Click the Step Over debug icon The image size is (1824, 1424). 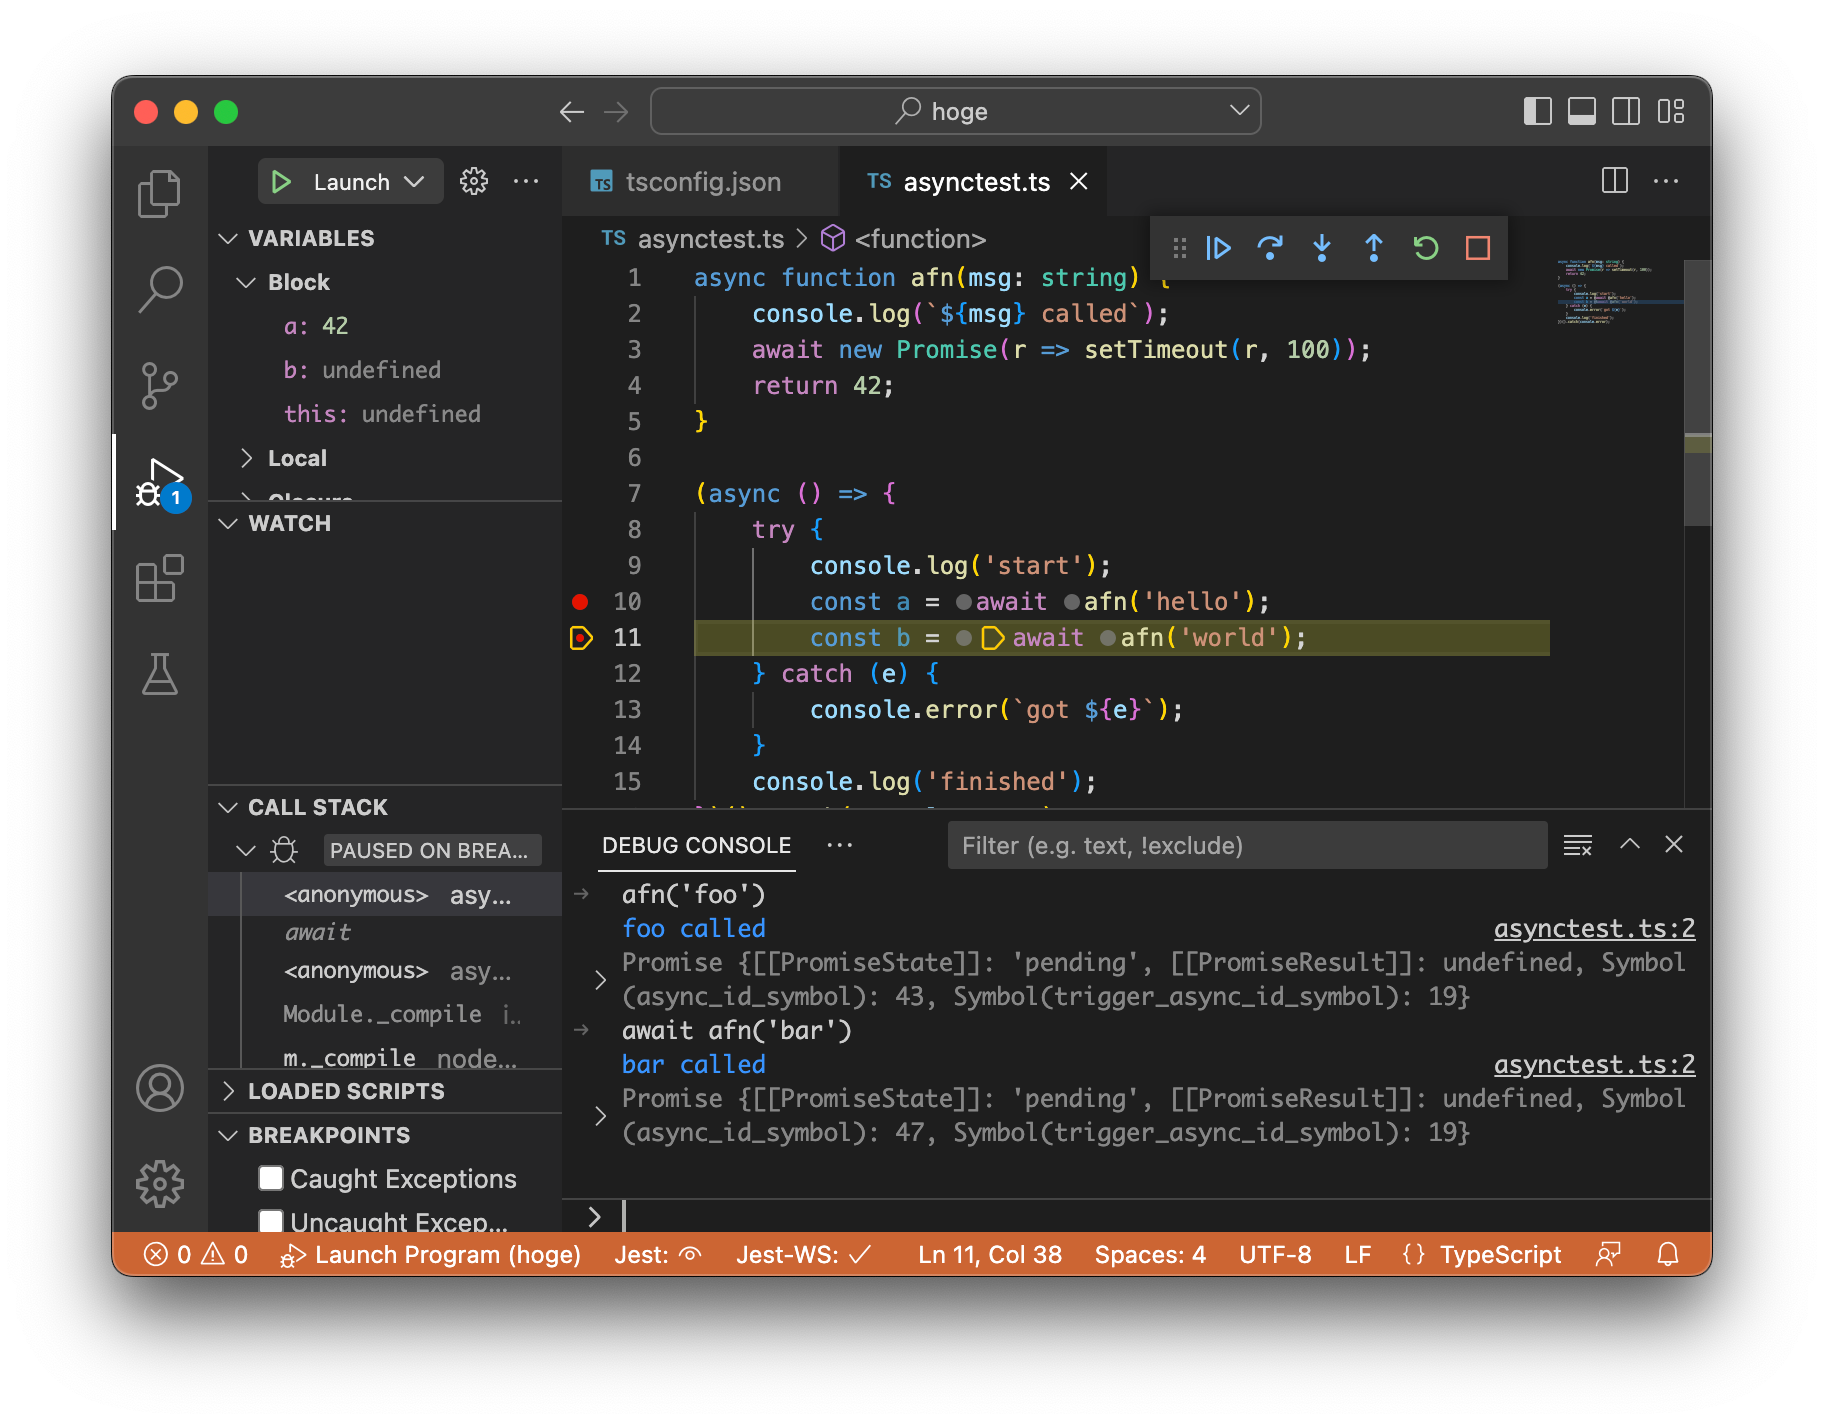[1270, 248]
